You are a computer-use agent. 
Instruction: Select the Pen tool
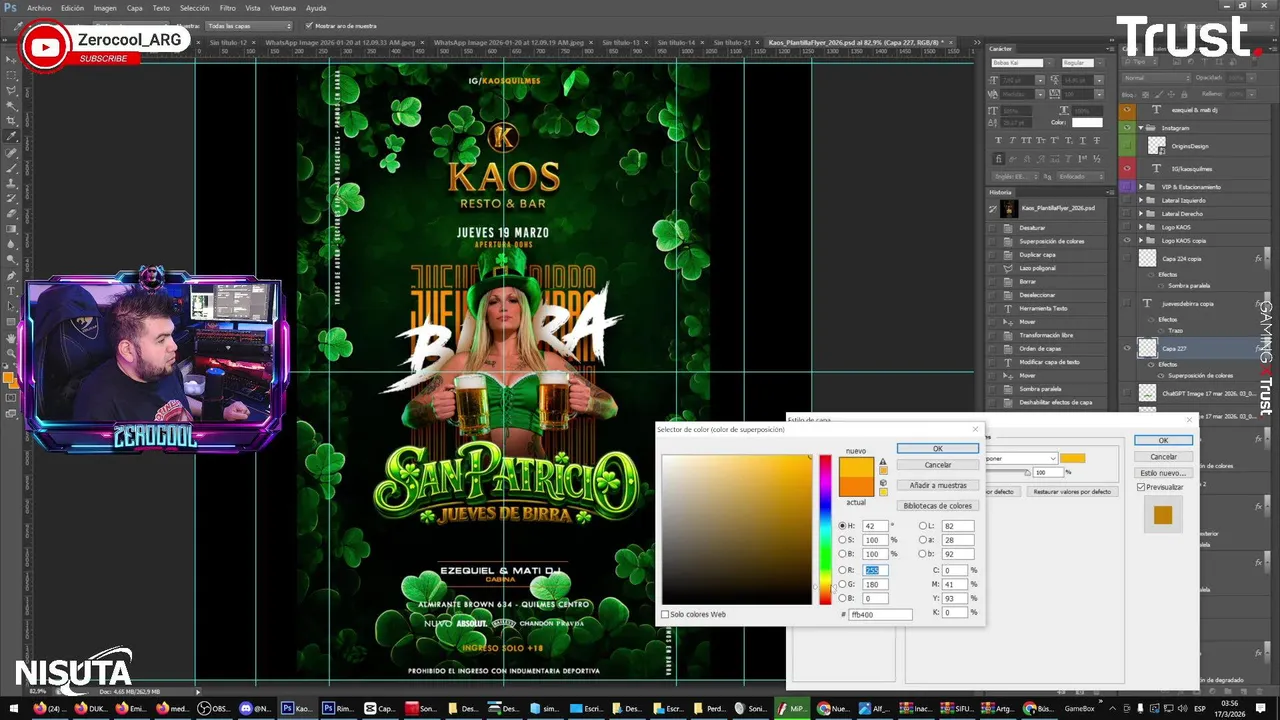pyautogui.click(x=11, y=275)
